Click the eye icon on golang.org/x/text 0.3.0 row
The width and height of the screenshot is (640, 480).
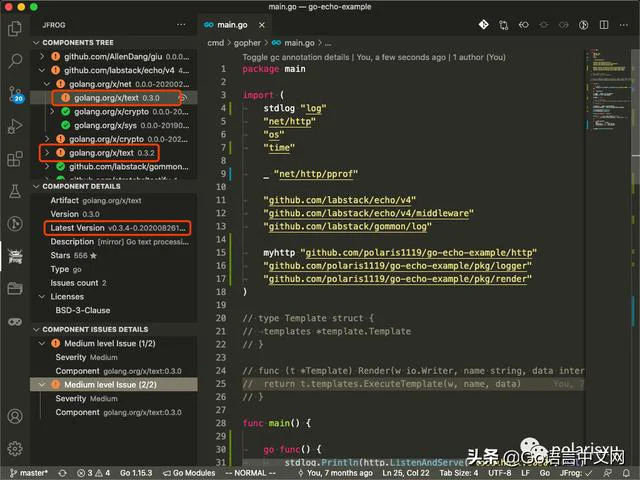tap(184, 98)
